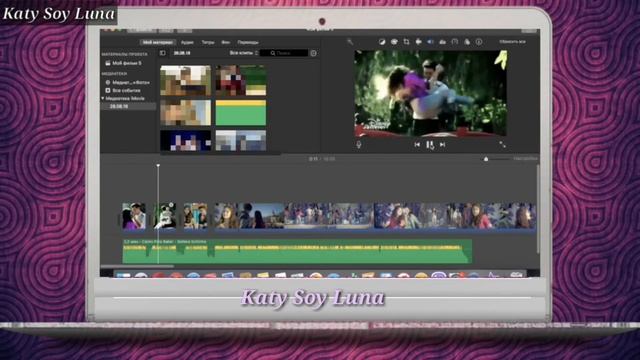Switch to the Титры tab

coord(208,42)
